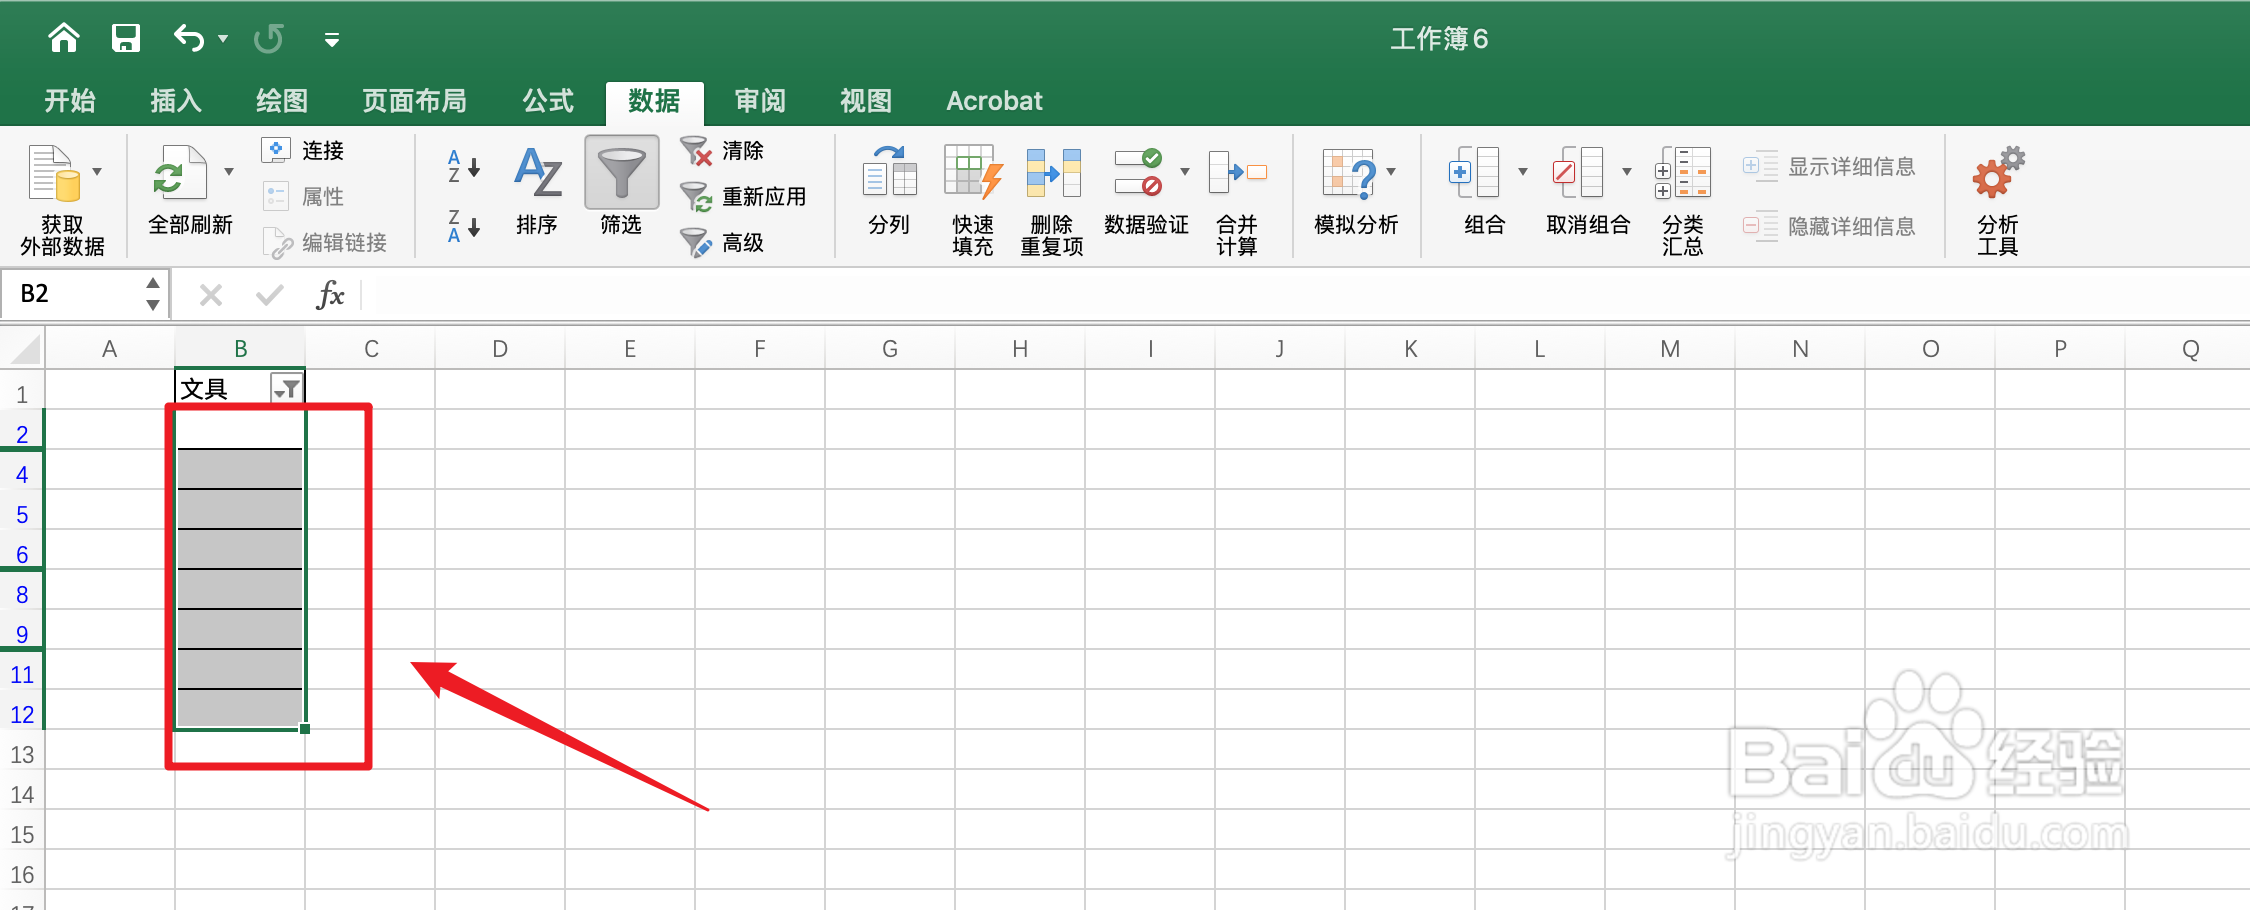Click the 编辑链接 button
The width and height of the screenshot is (2250, 910).
324,242
